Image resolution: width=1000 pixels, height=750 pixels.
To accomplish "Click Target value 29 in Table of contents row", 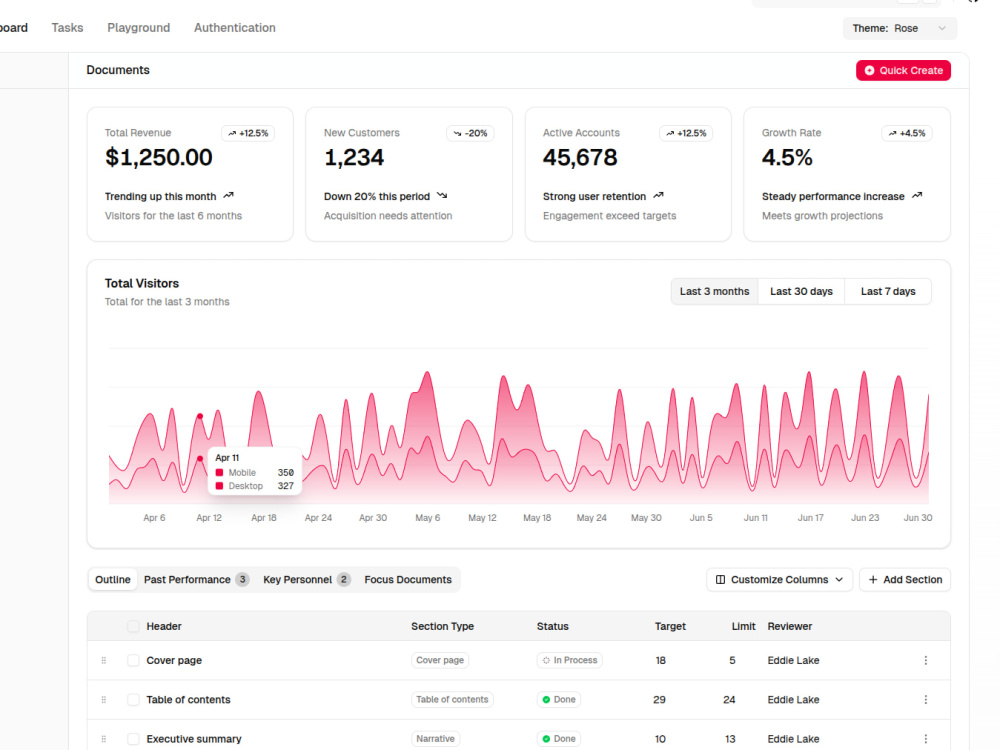I will 659,700.
